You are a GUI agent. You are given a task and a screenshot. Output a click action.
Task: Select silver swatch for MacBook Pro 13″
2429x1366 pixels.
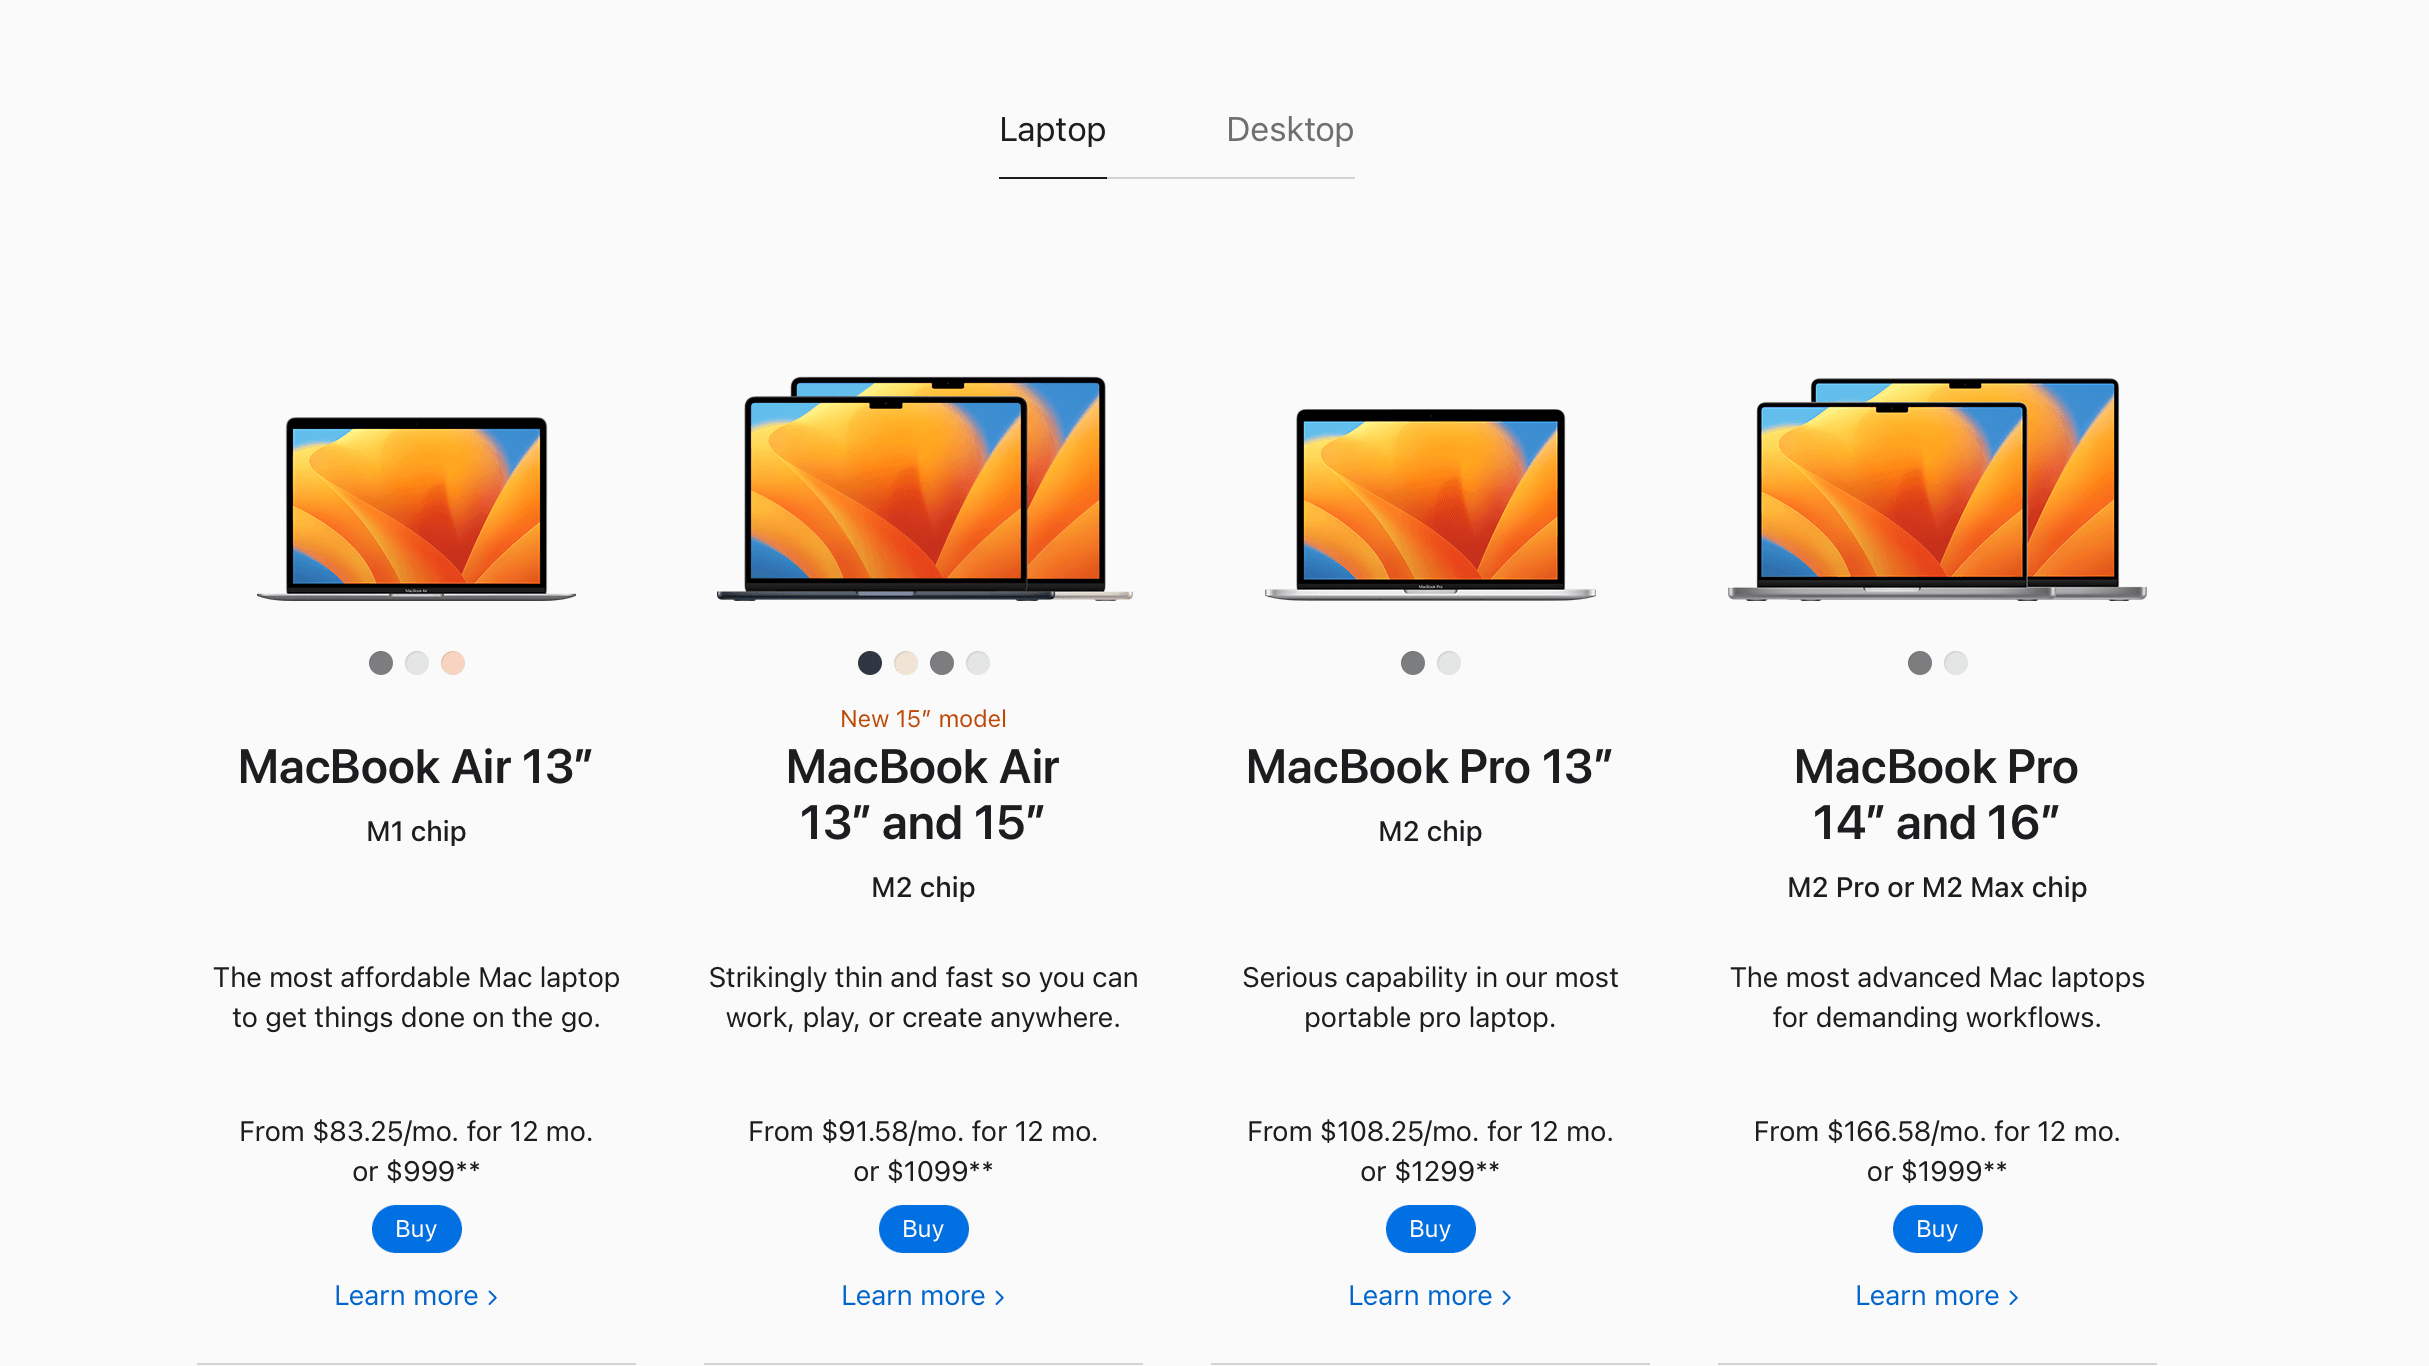tap(1449, 663)
